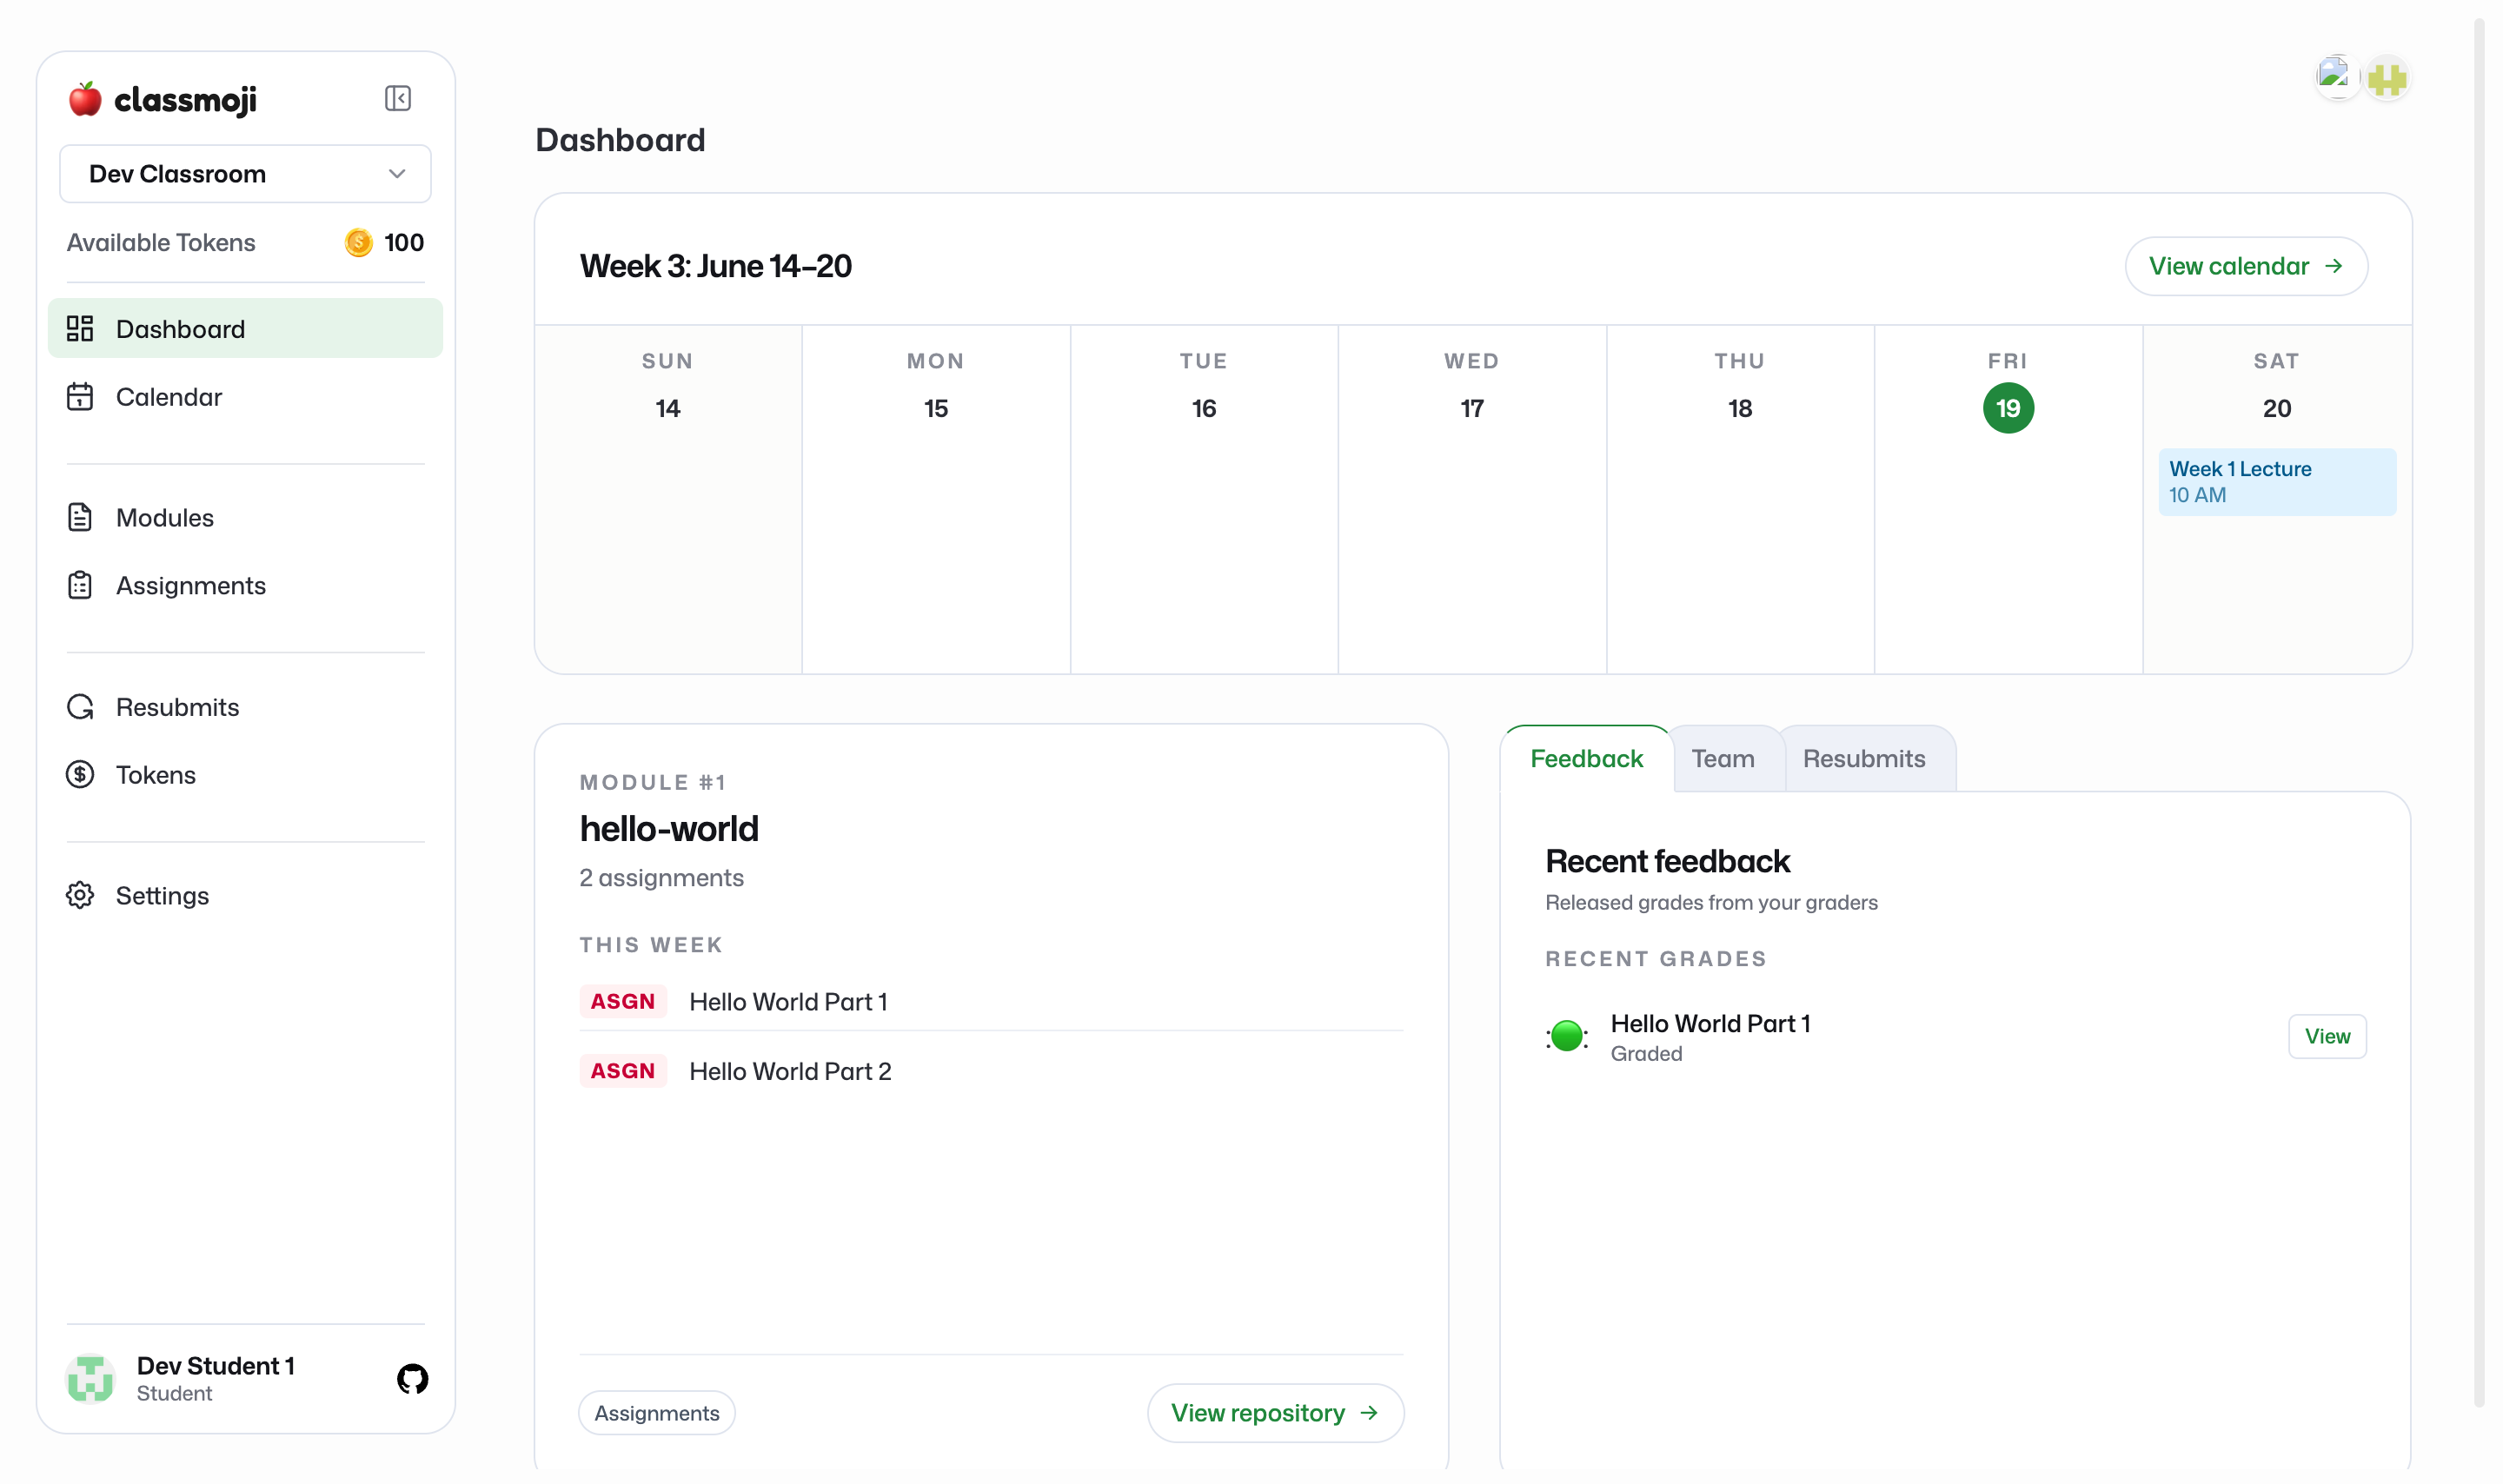Select Tuesday 16 in the week view
Screen dimensions: 2503x1484
coord(1204,408)
